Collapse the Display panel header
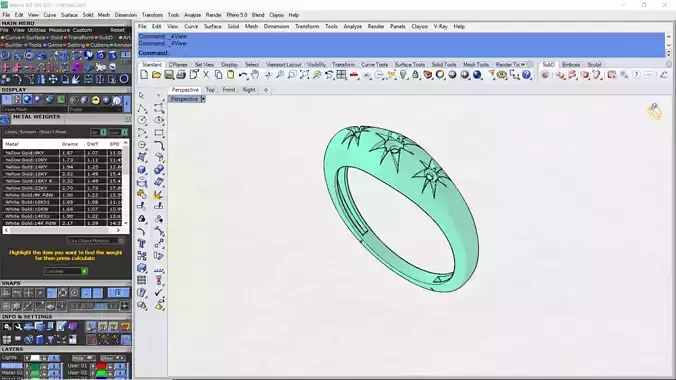 pyautogui.click(x=65, y=90)
